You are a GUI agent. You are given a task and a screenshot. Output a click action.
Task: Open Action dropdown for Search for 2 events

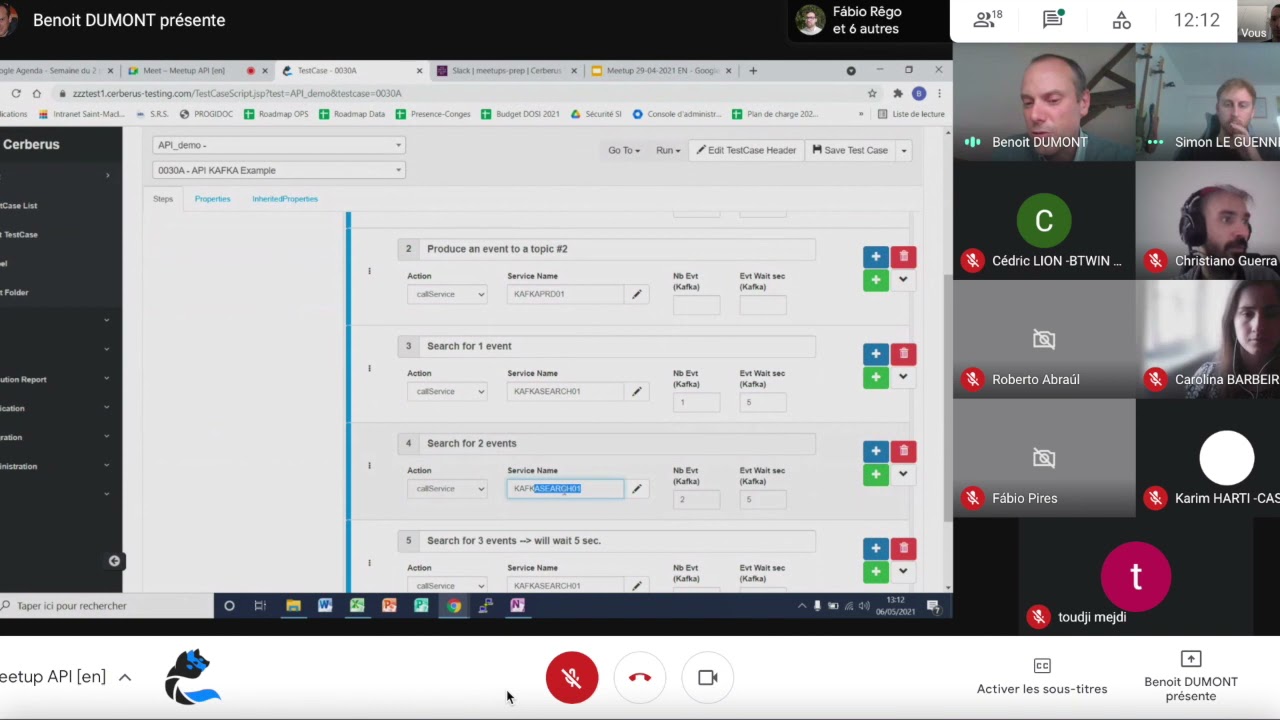(x=447, y=488)
